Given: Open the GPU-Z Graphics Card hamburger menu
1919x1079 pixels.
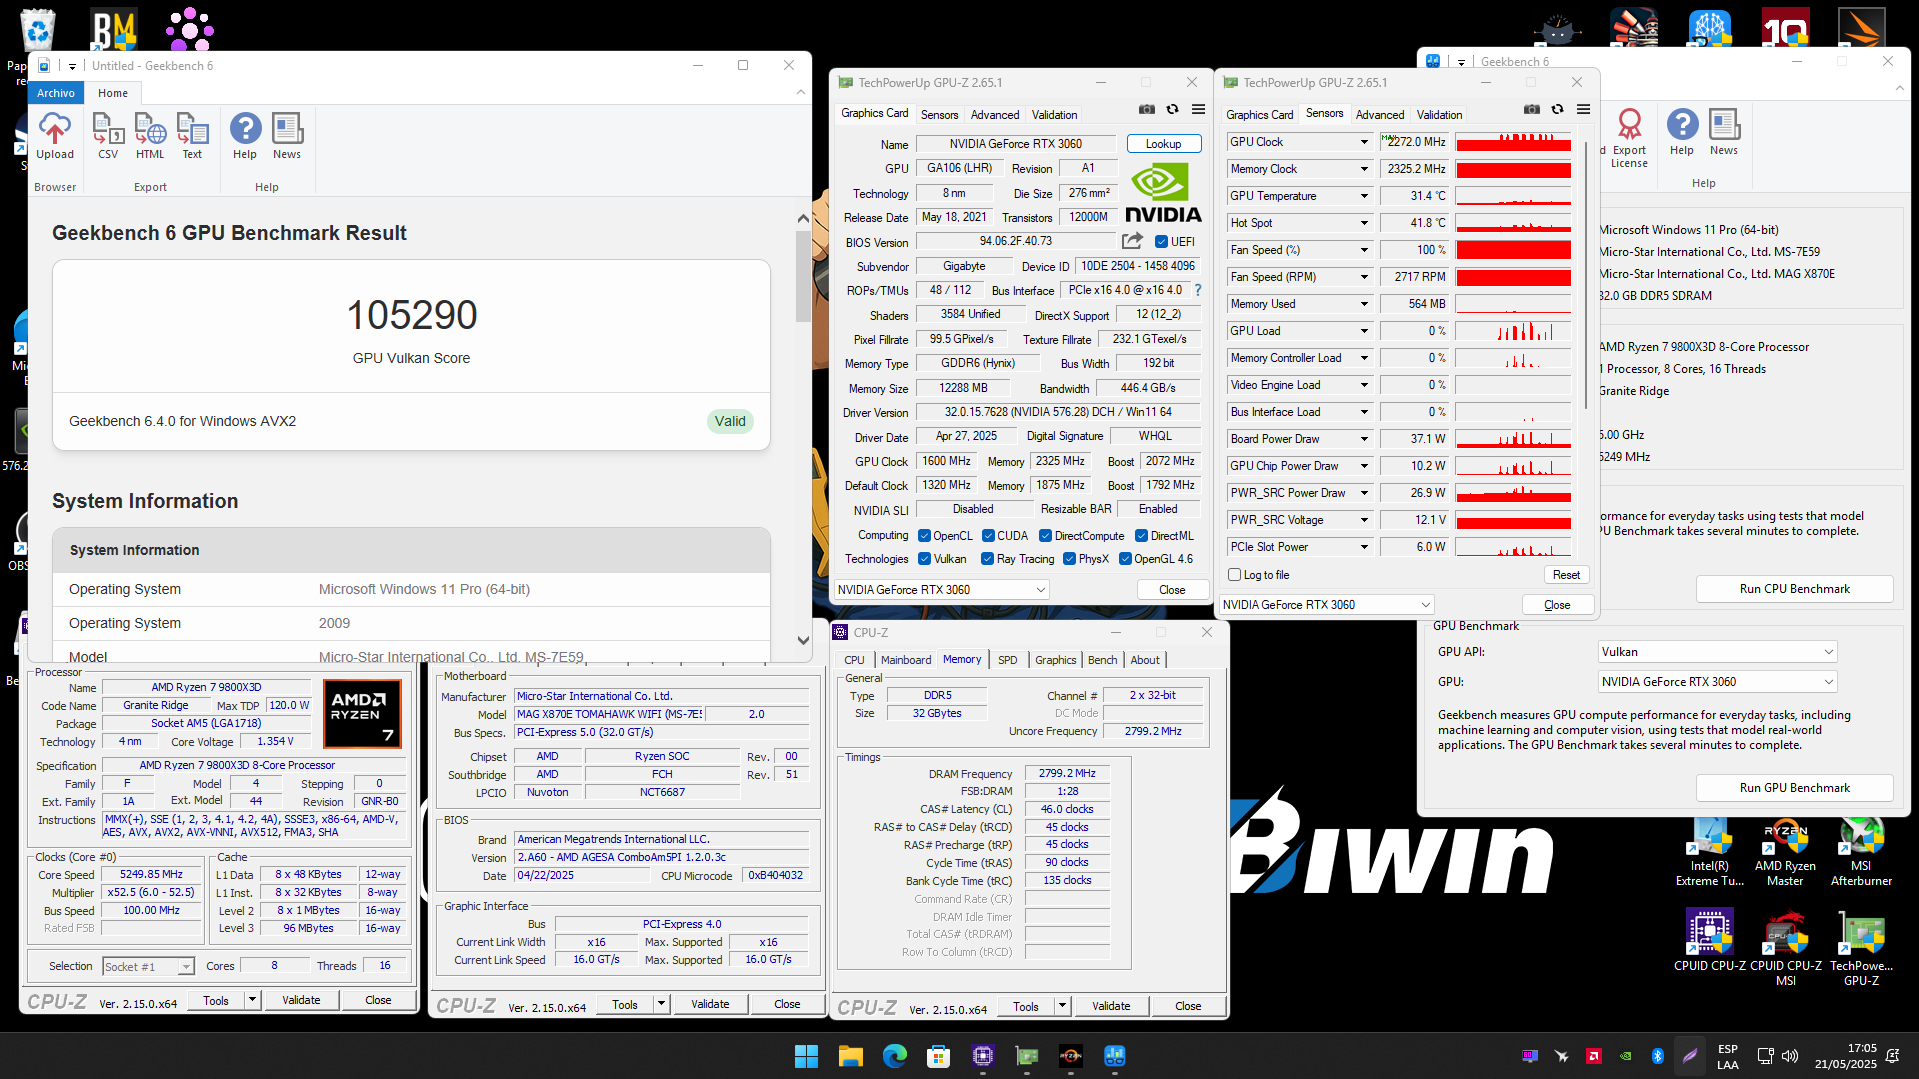Looking at the screenshot, I should click(x=1198, y=110).
